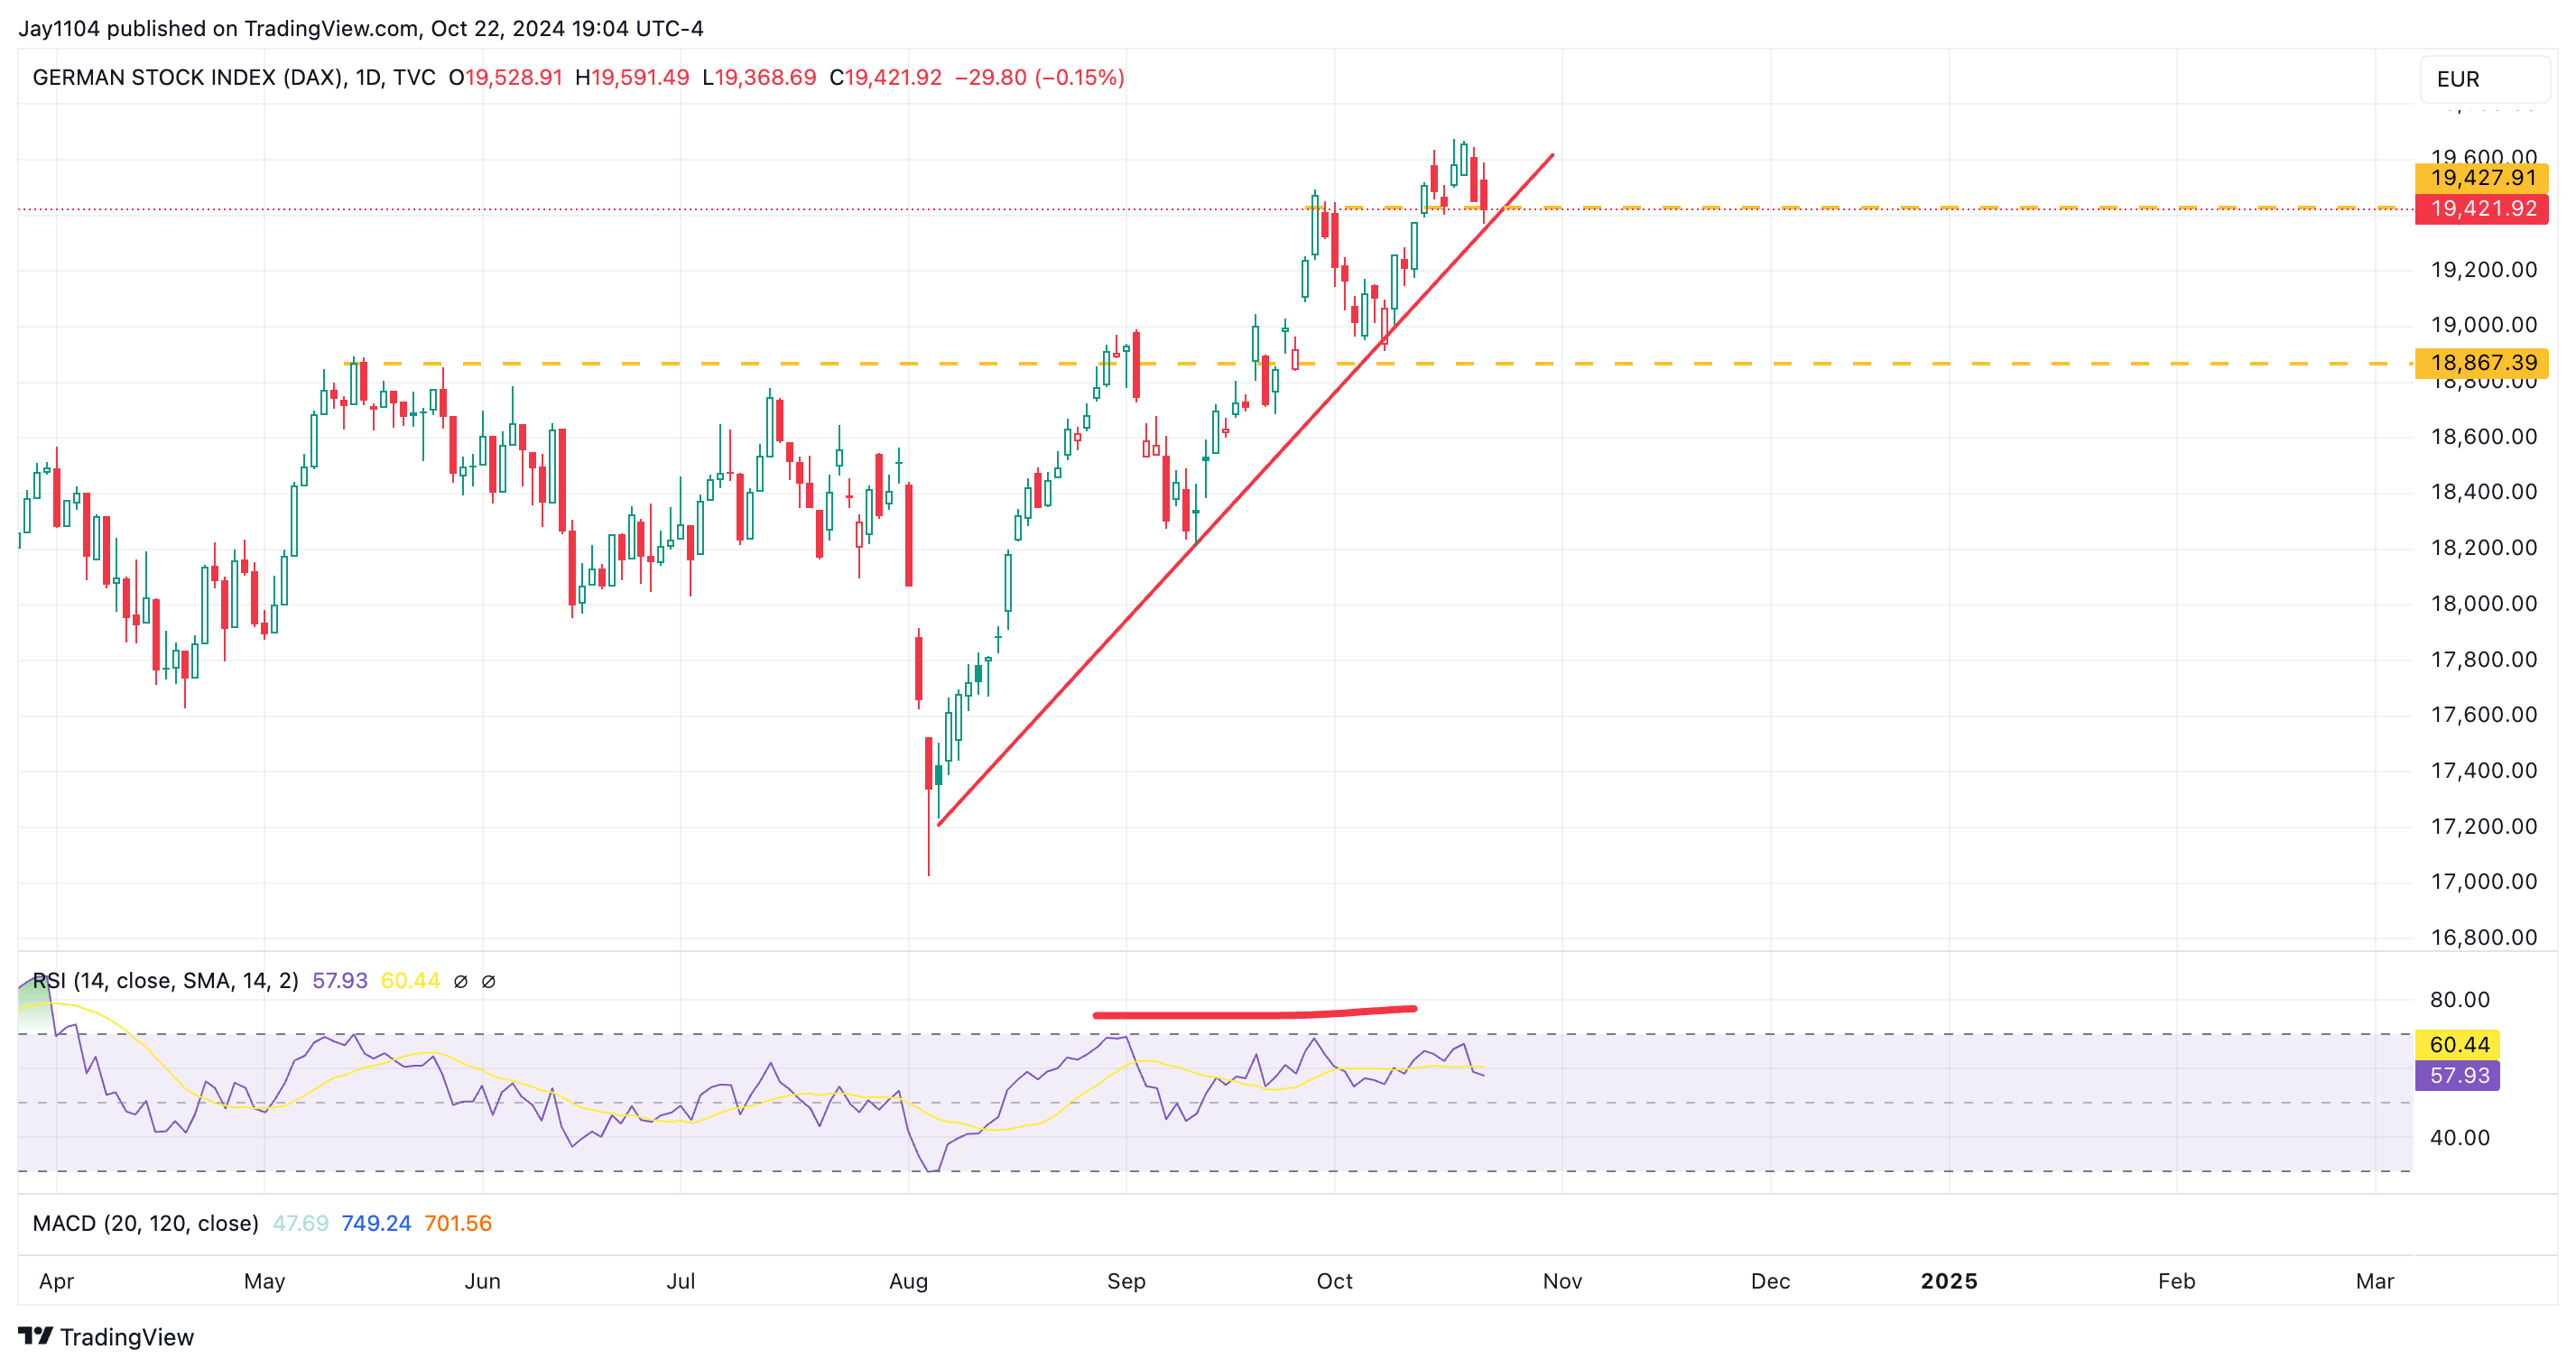
Task: Click the Jul label on time axis
Action: coord(681,1282)
